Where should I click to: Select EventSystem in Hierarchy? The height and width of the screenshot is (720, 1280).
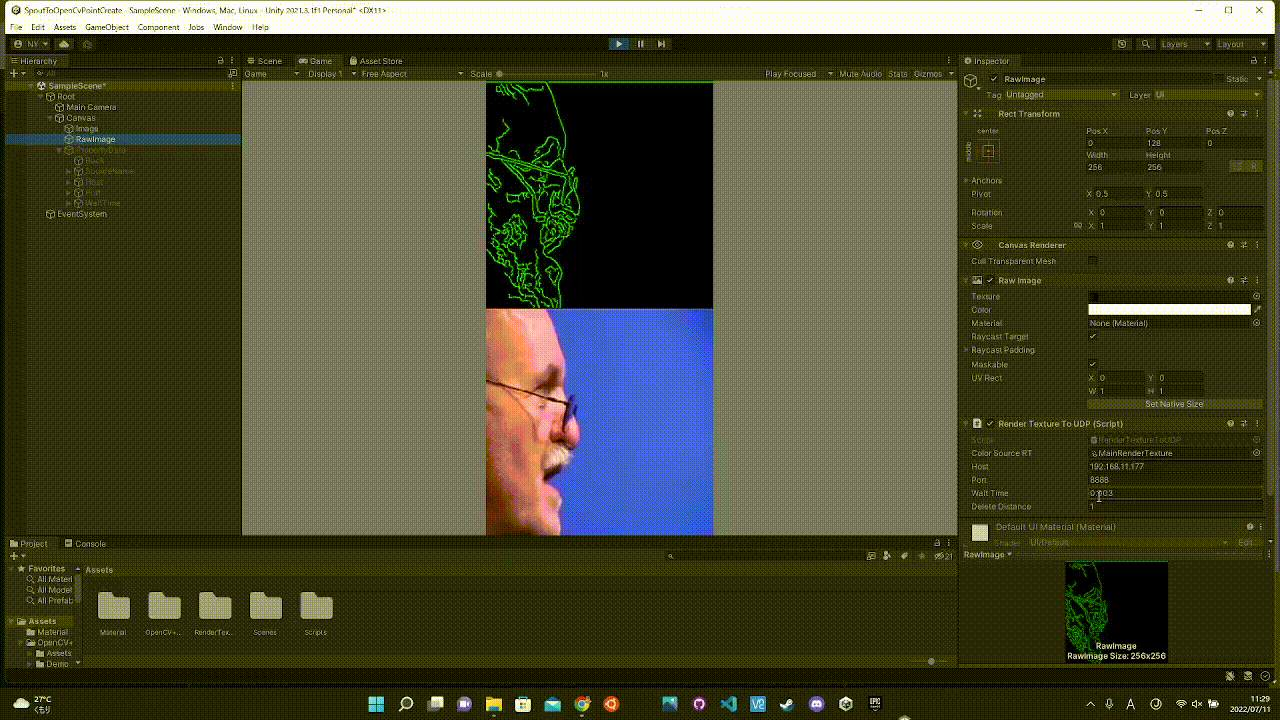pyautogui.click(x=81, y=214)
